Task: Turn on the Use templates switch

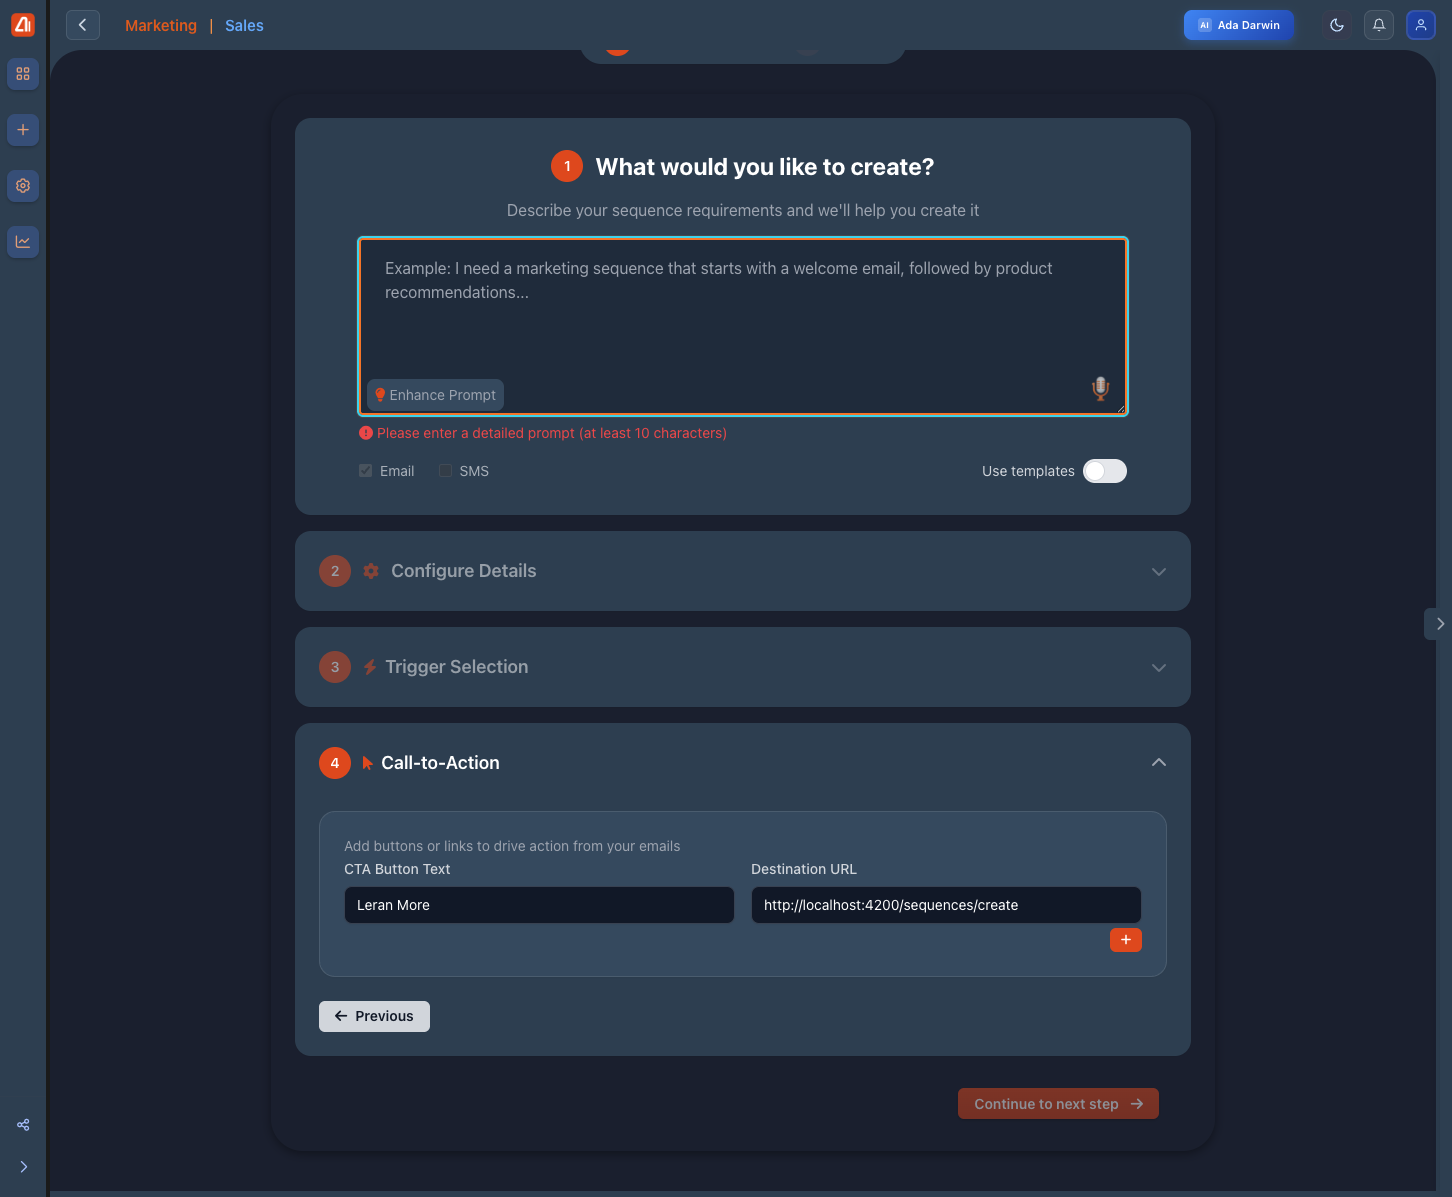Action: click(x=1105, y=471)
